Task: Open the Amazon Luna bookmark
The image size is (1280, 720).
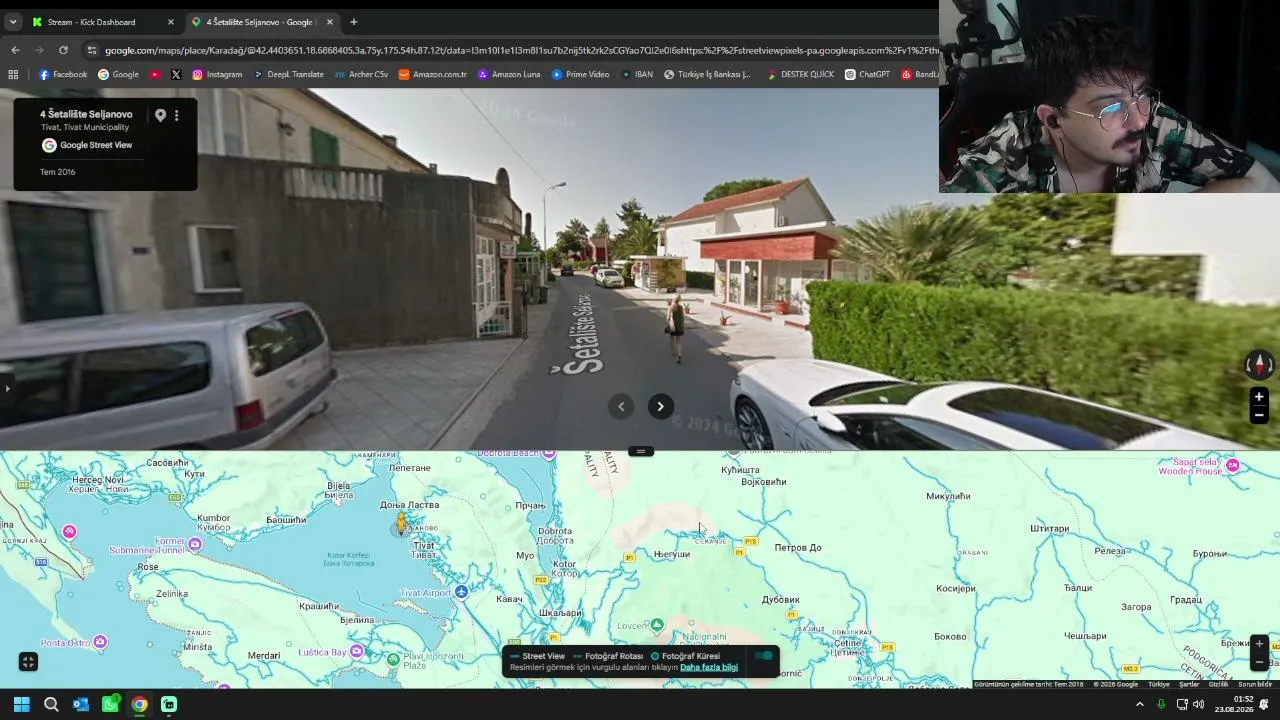Action: pyautogui.click(x=509, y=74)
